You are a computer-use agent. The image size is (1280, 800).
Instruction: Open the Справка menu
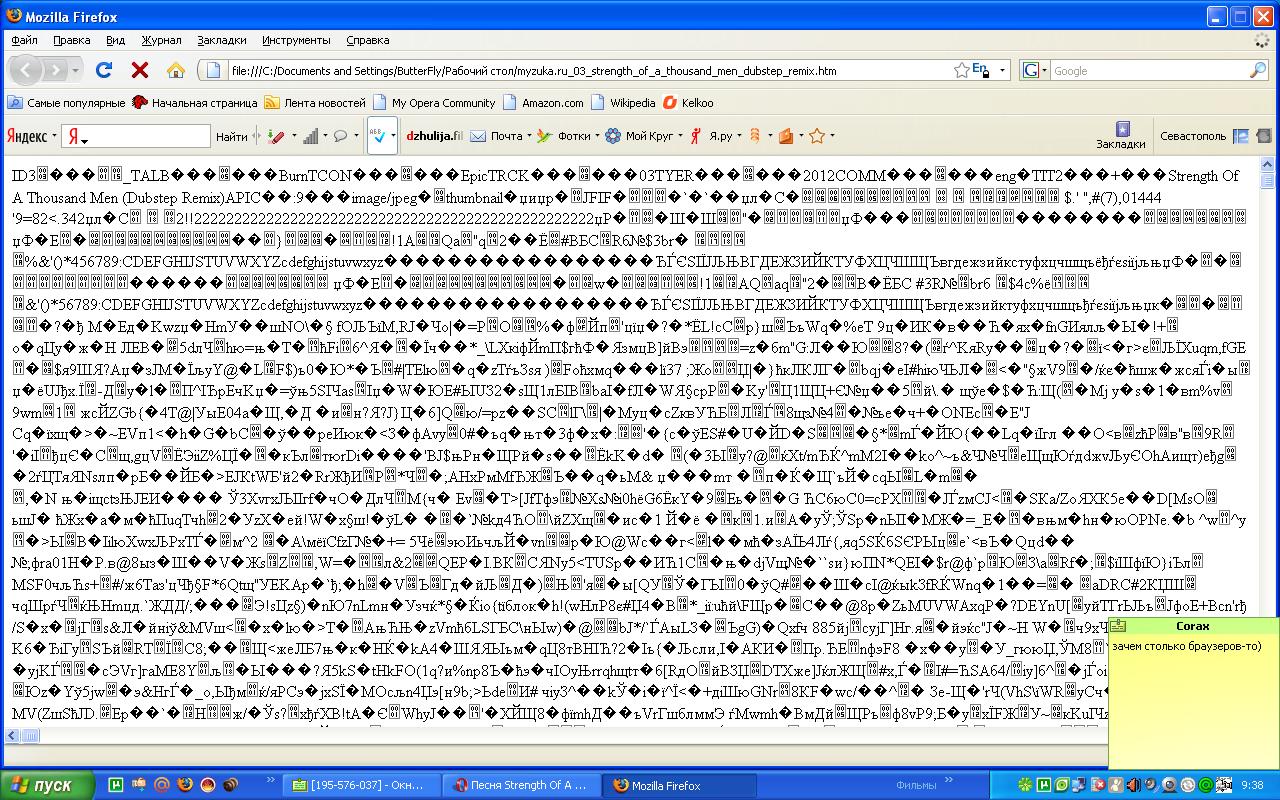367,40
